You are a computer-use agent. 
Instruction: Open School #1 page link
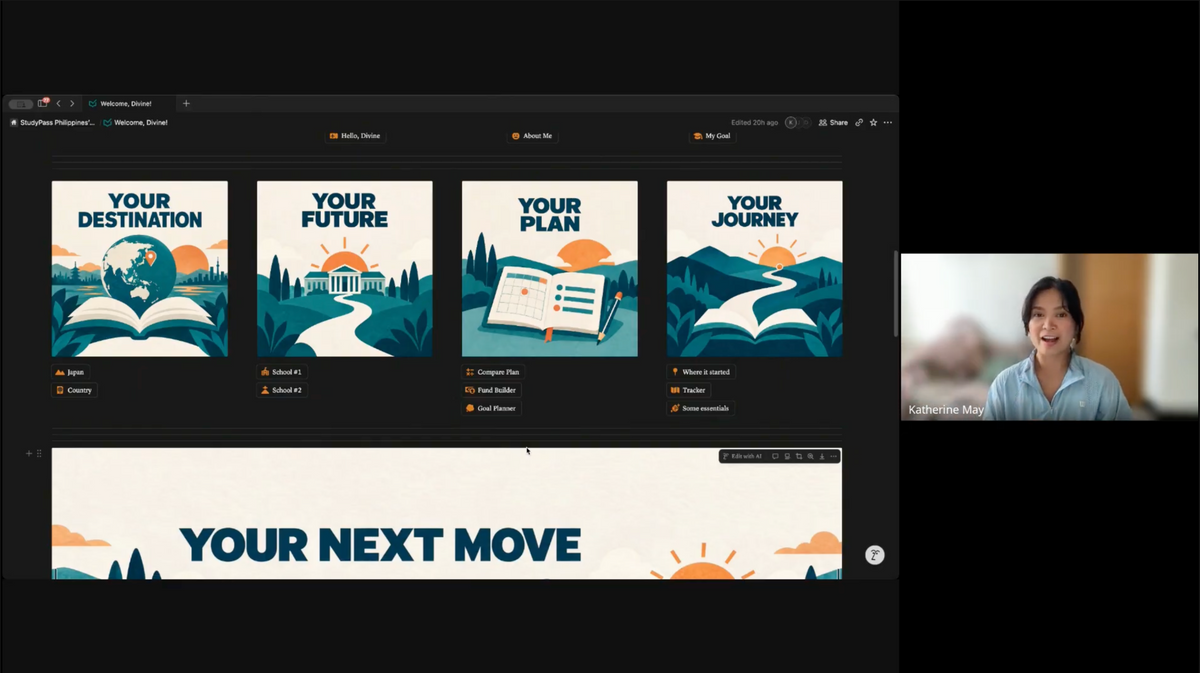point(281,372)
